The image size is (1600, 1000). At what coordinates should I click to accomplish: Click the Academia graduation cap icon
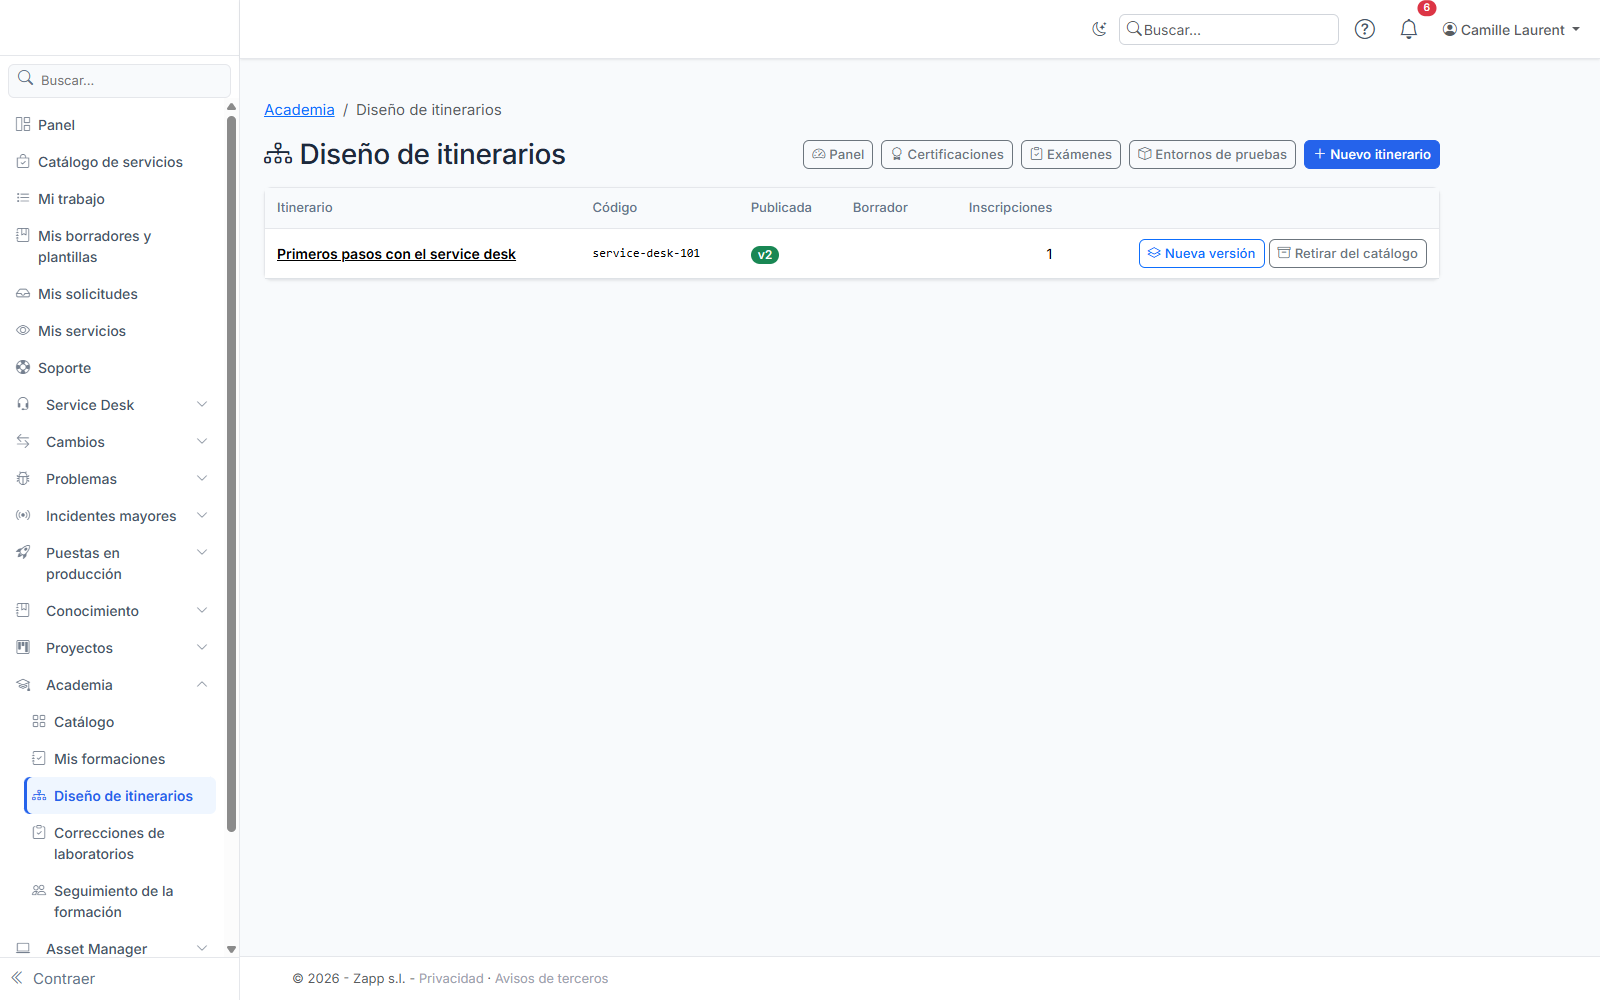coord(23,684)
